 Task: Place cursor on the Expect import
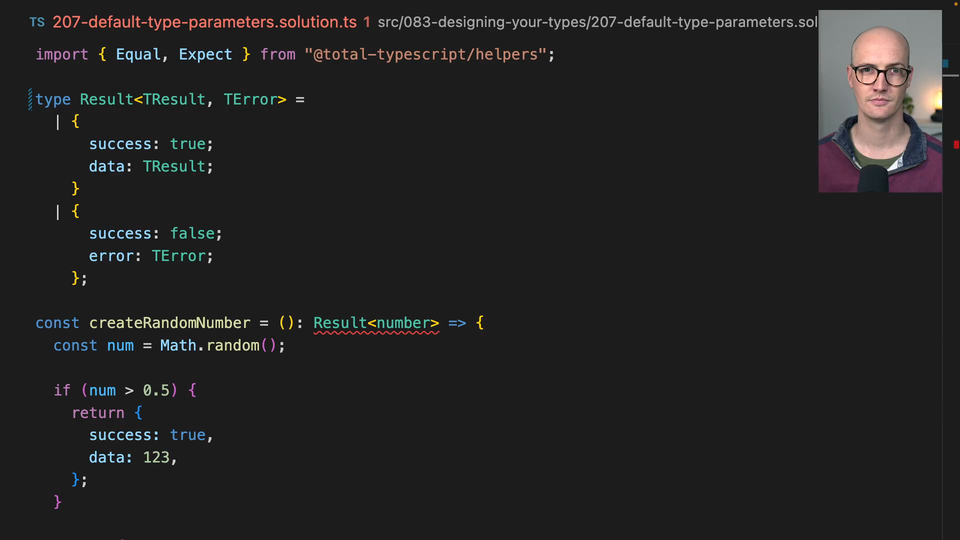(x=205, y=54)
